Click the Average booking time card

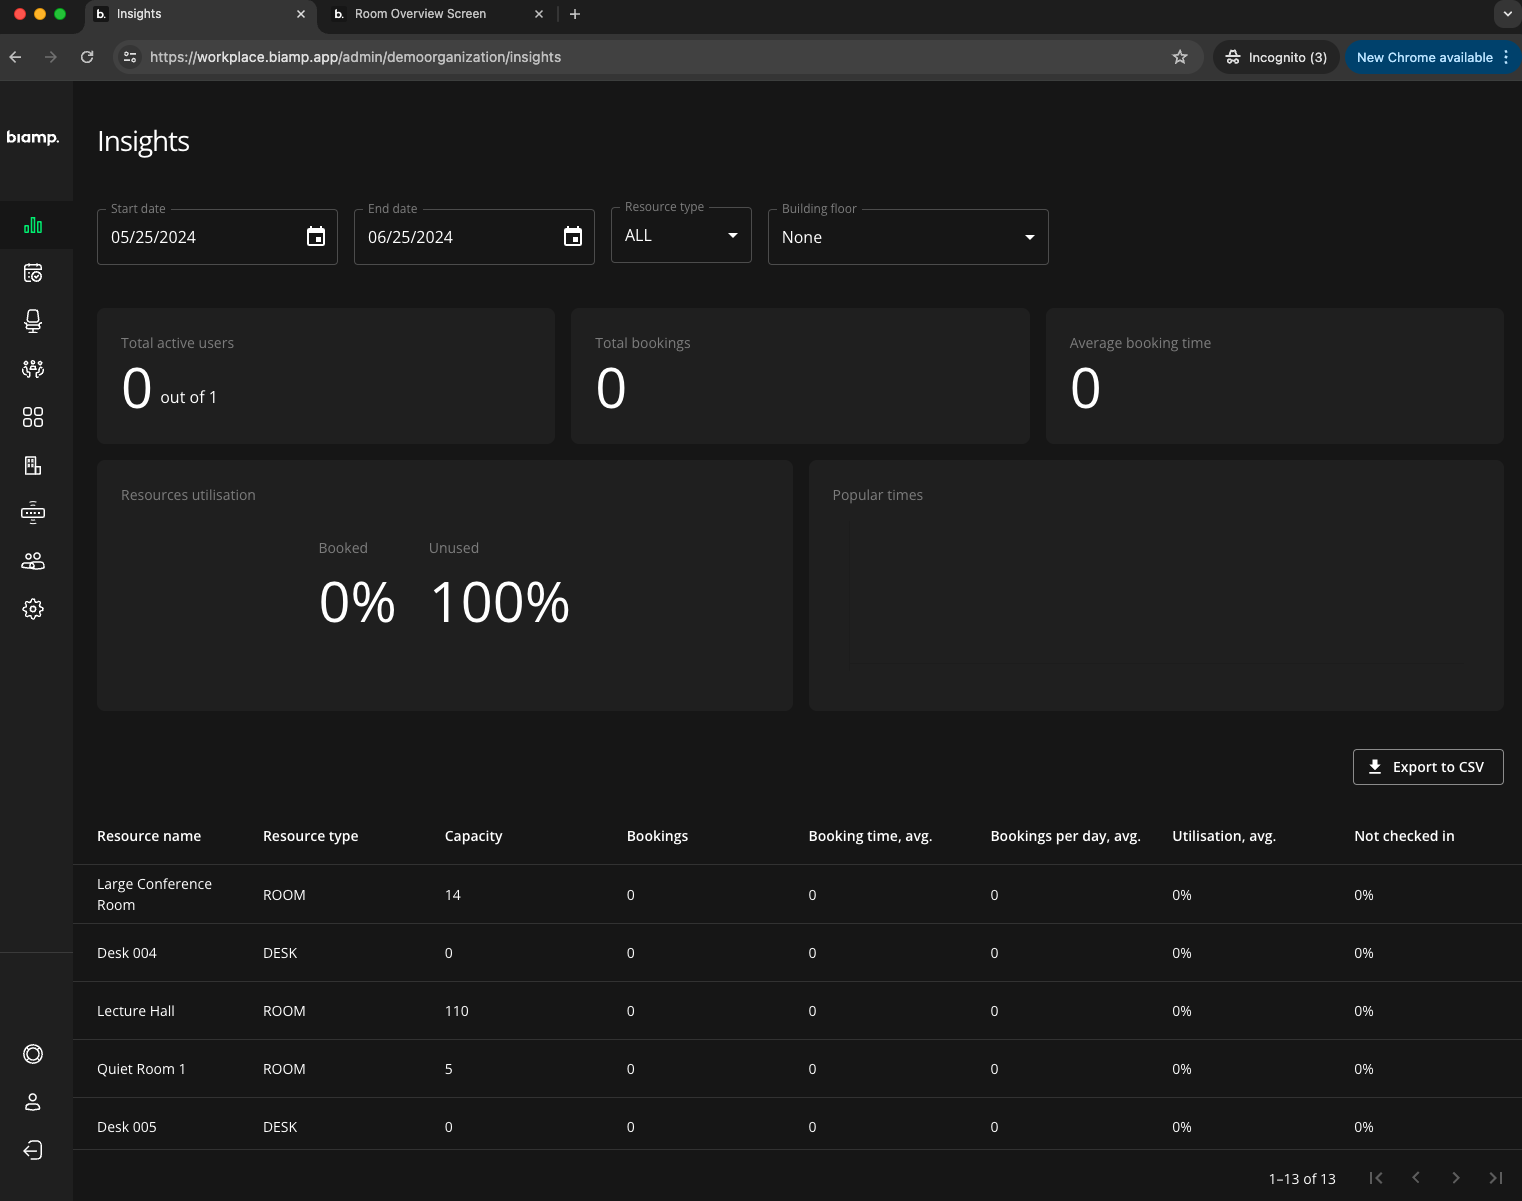click(x=1275, y=376)
